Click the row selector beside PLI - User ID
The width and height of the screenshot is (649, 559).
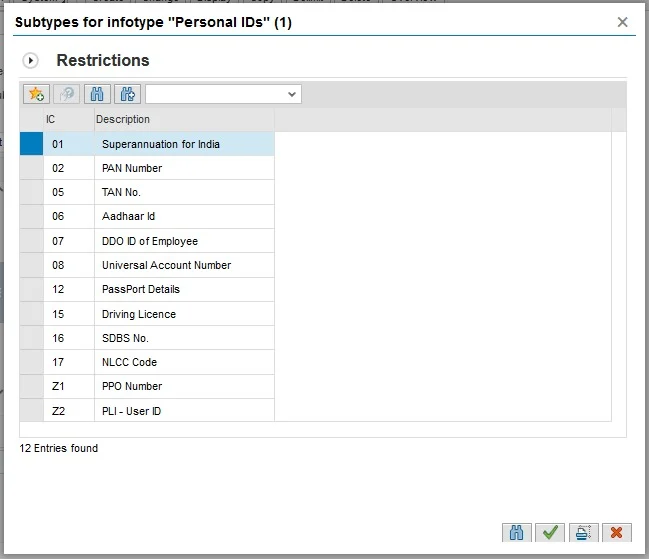tap(31, 411)
